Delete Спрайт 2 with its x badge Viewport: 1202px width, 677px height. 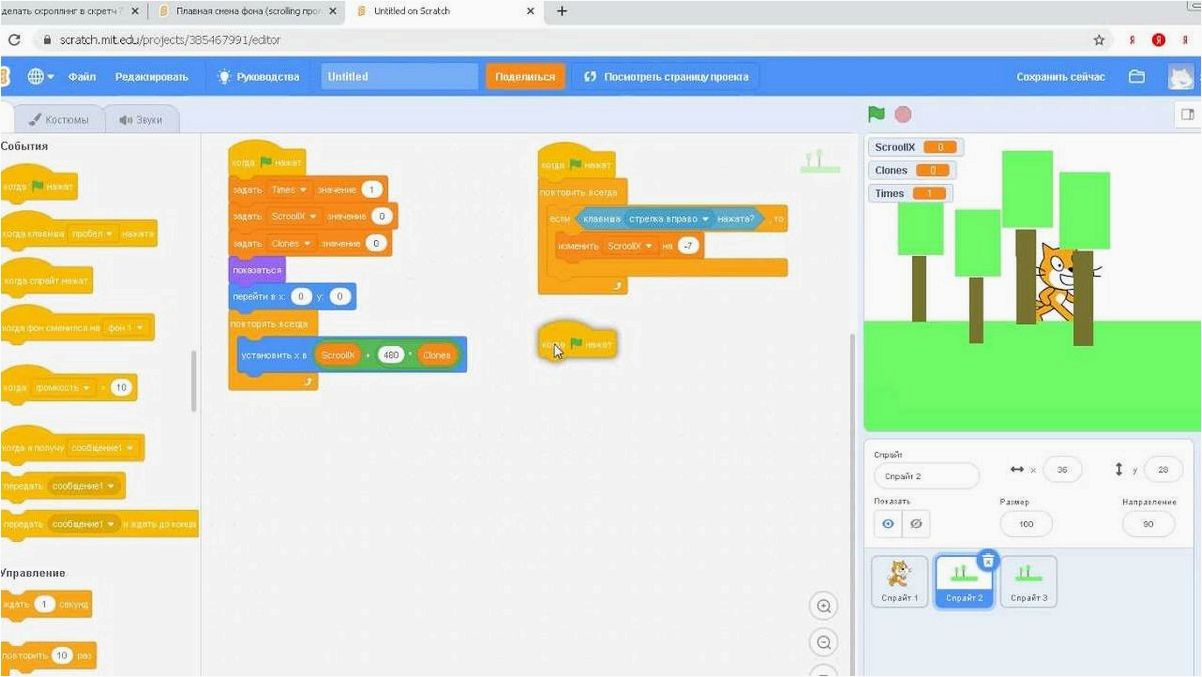click(987, 561)
